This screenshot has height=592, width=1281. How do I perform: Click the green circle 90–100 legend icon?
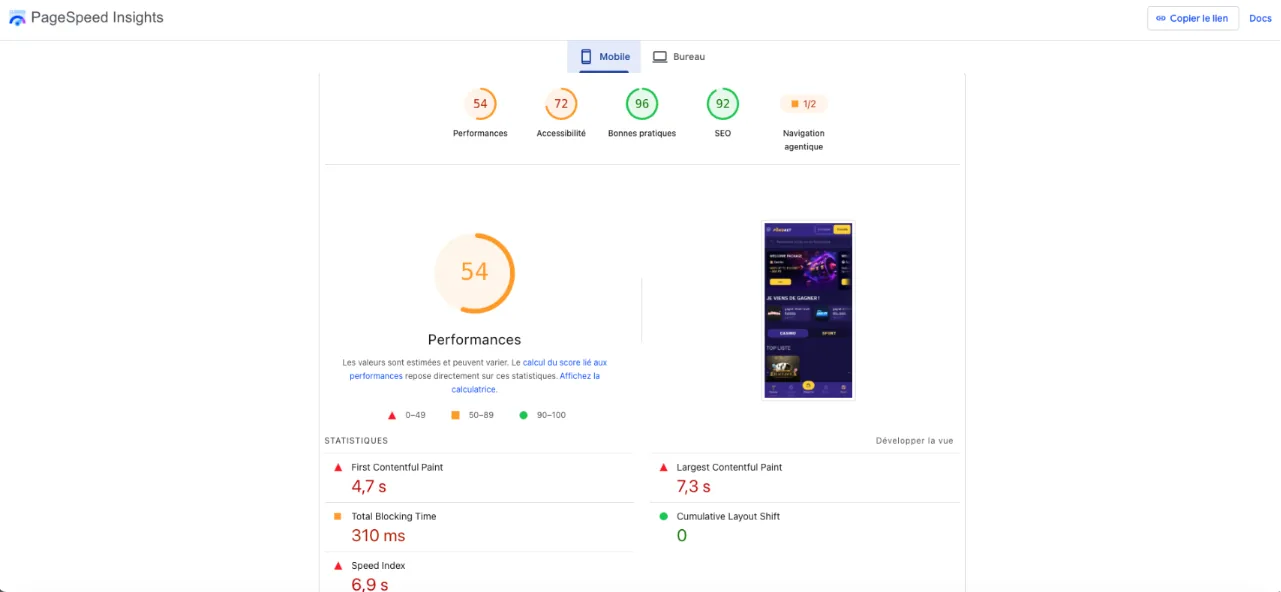[x=523, y=415]
